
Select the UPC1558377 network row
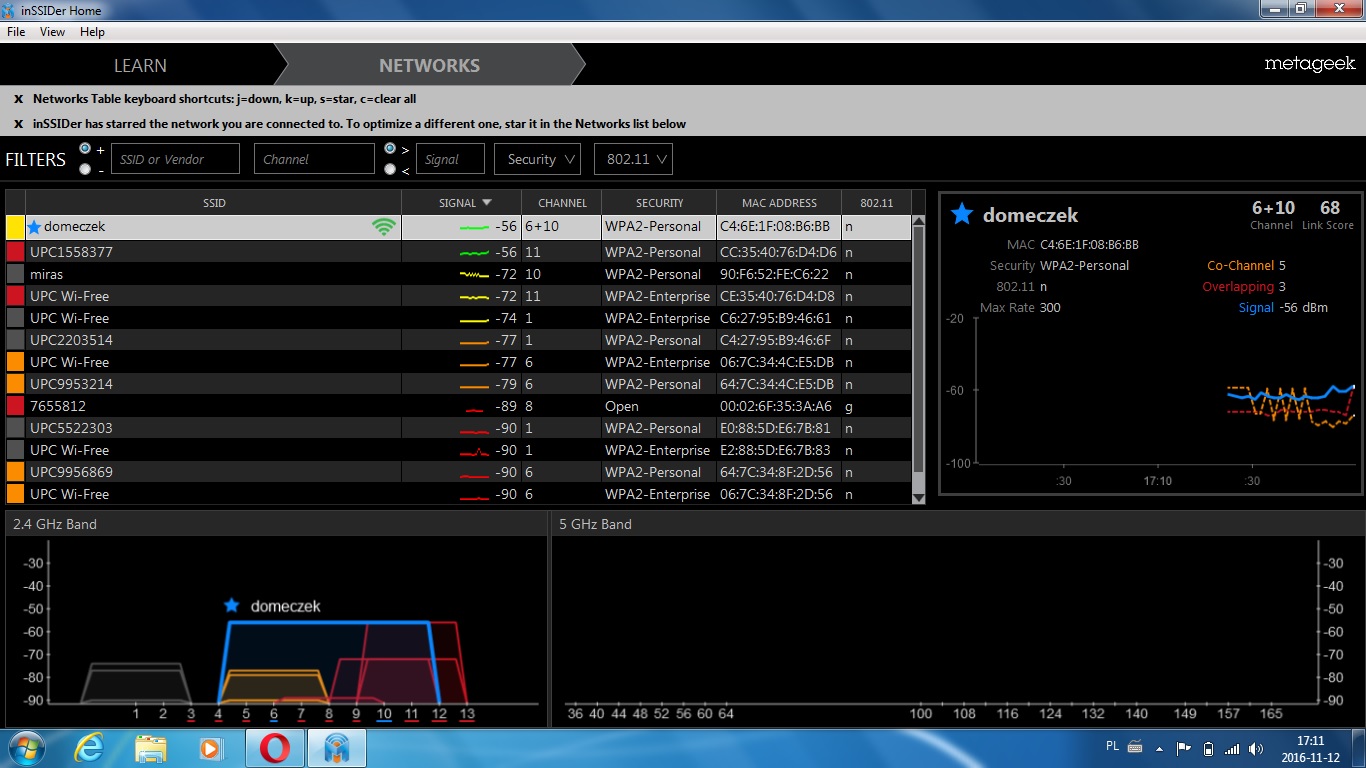click(459, 252)
